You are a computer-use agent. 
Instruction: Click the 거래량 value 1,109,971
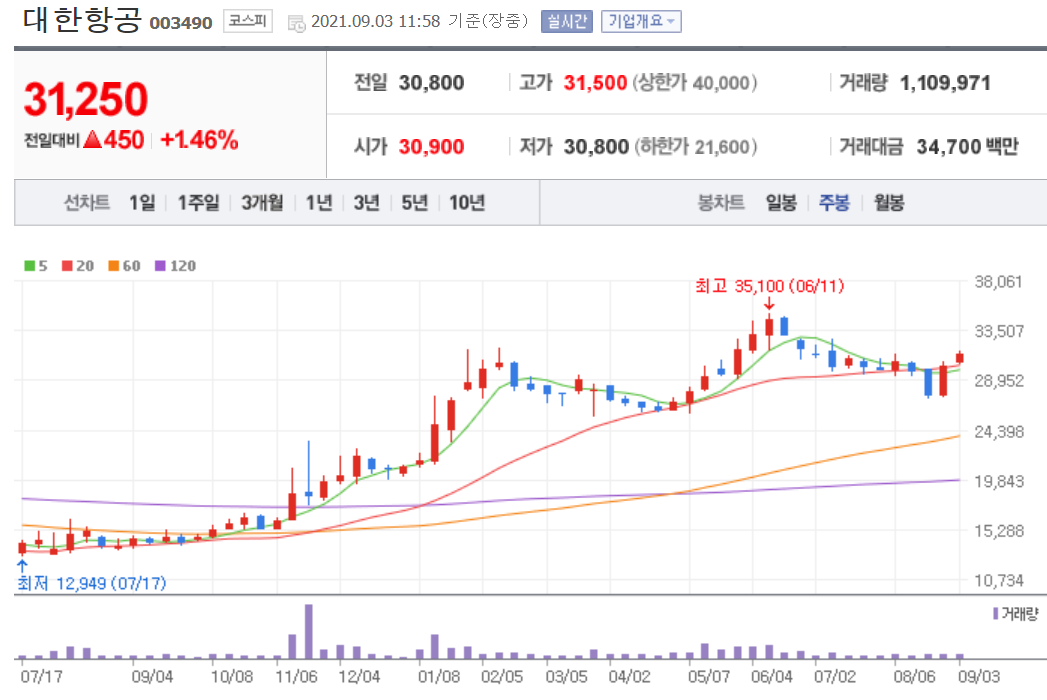[x=945, y=83]
